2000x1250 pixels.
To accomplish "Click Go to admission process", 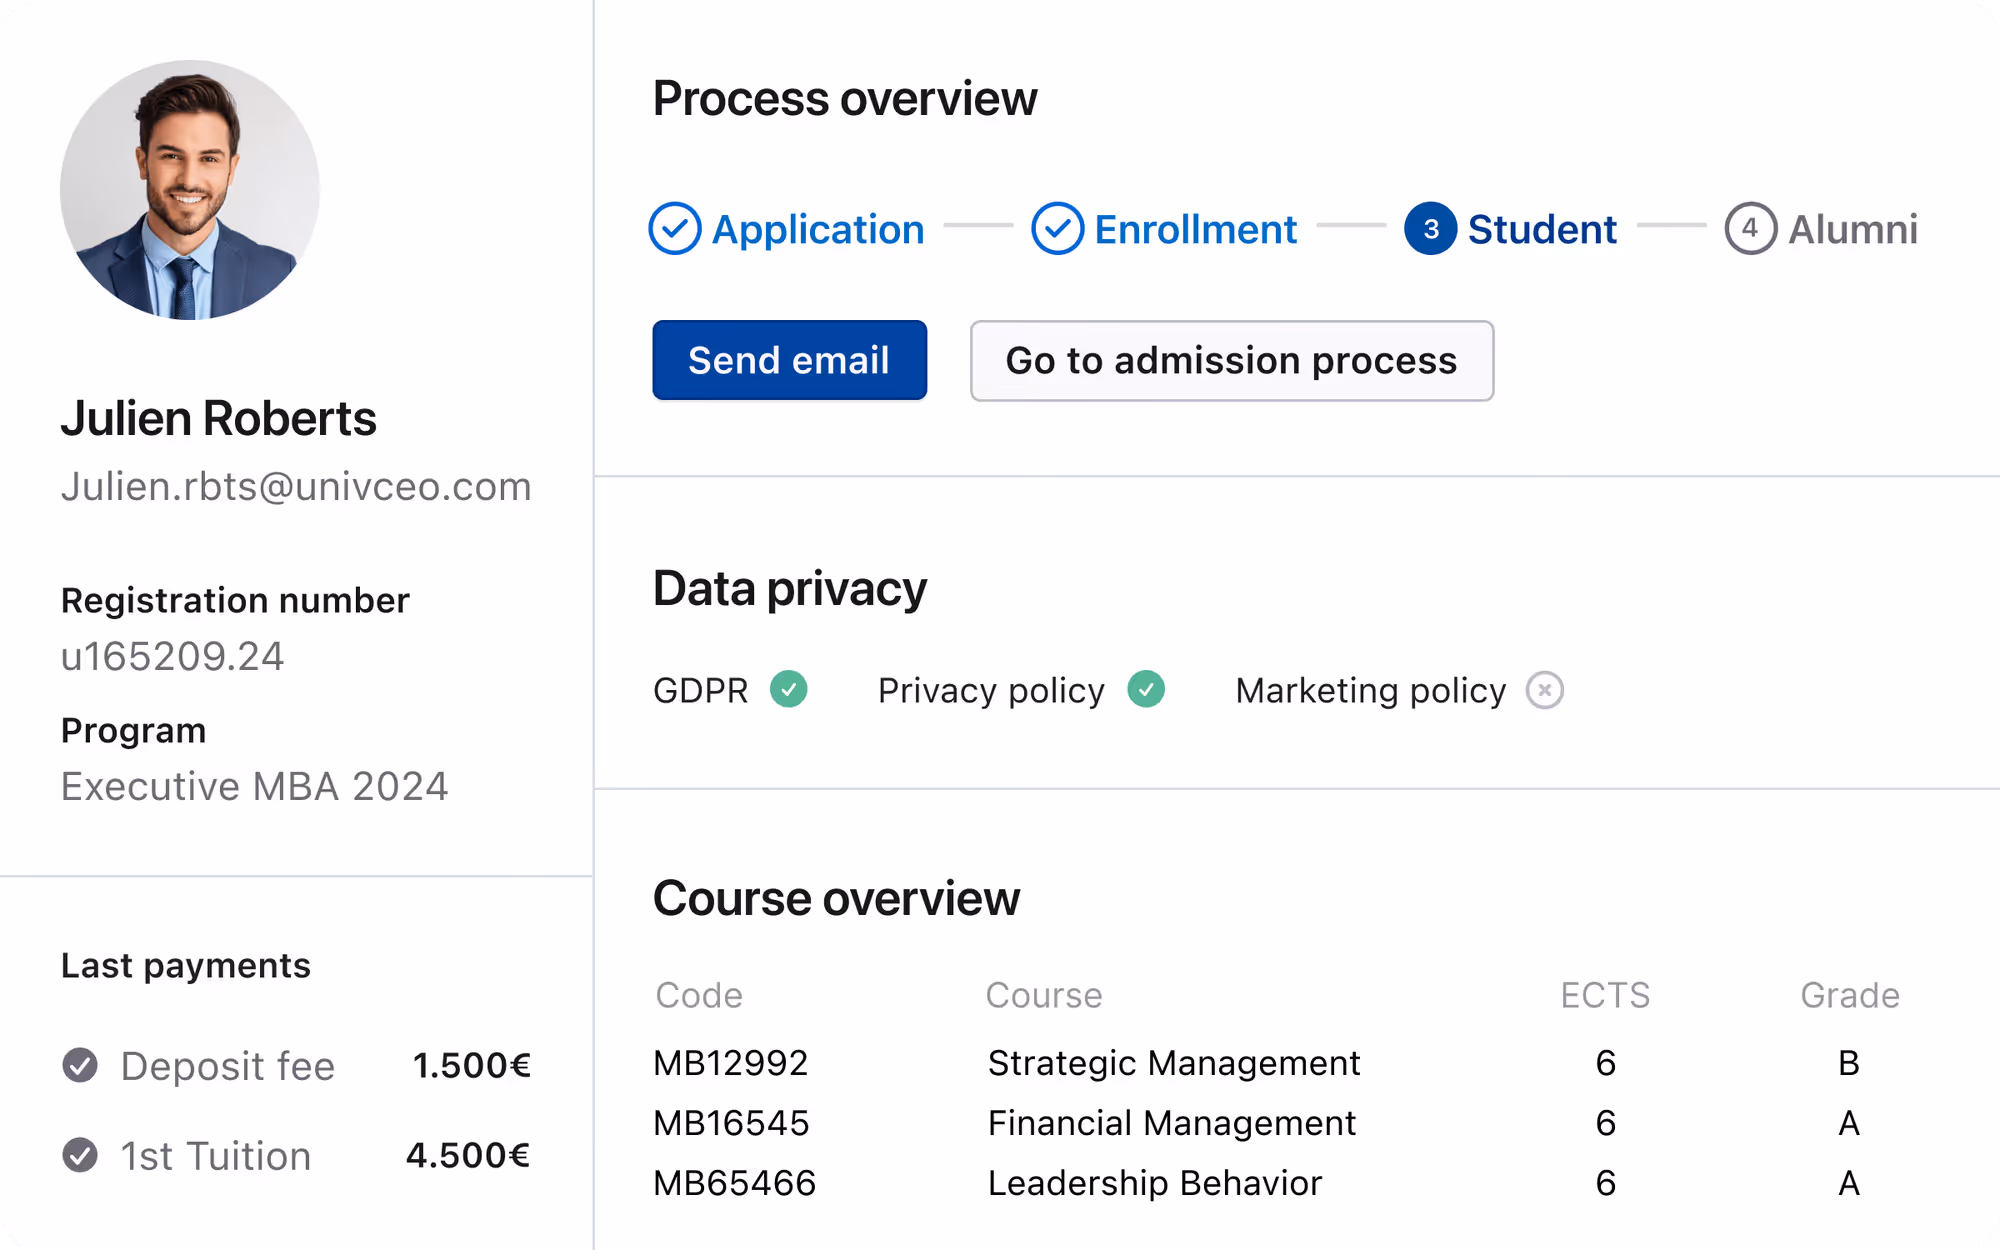I will coord(1231,360).
